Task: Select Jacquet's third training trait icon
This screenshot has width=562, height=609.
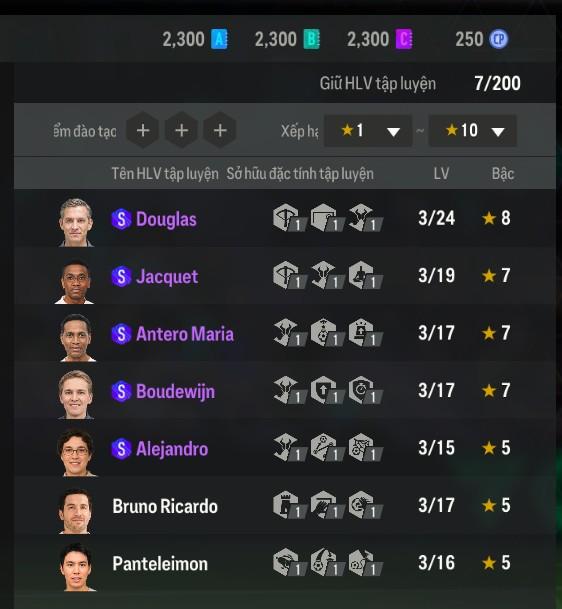Action: 365,275
